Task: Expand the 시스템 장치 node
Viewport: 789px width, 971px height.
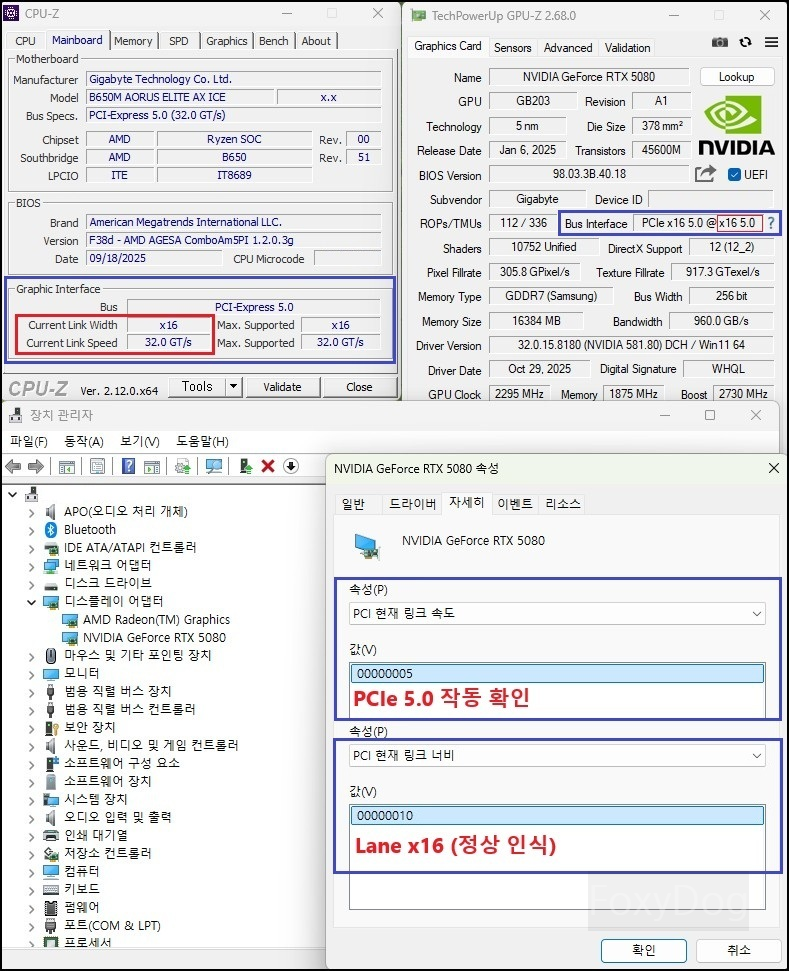Action: (x=31, y=800)
